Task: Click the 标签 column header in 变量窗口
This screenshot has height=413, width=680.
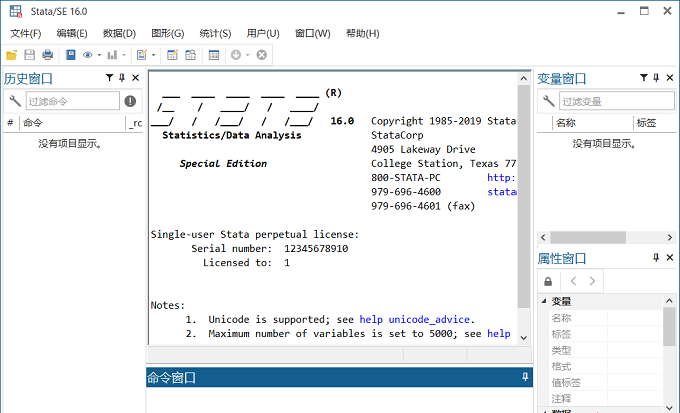Action: [x=656, y=123]
